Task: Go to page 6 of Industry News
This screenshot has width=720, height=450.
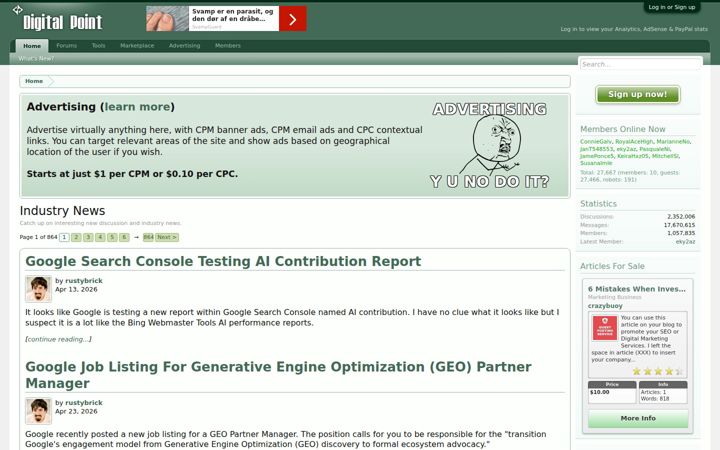Action: pyautogui.click(x=124, y=237)
